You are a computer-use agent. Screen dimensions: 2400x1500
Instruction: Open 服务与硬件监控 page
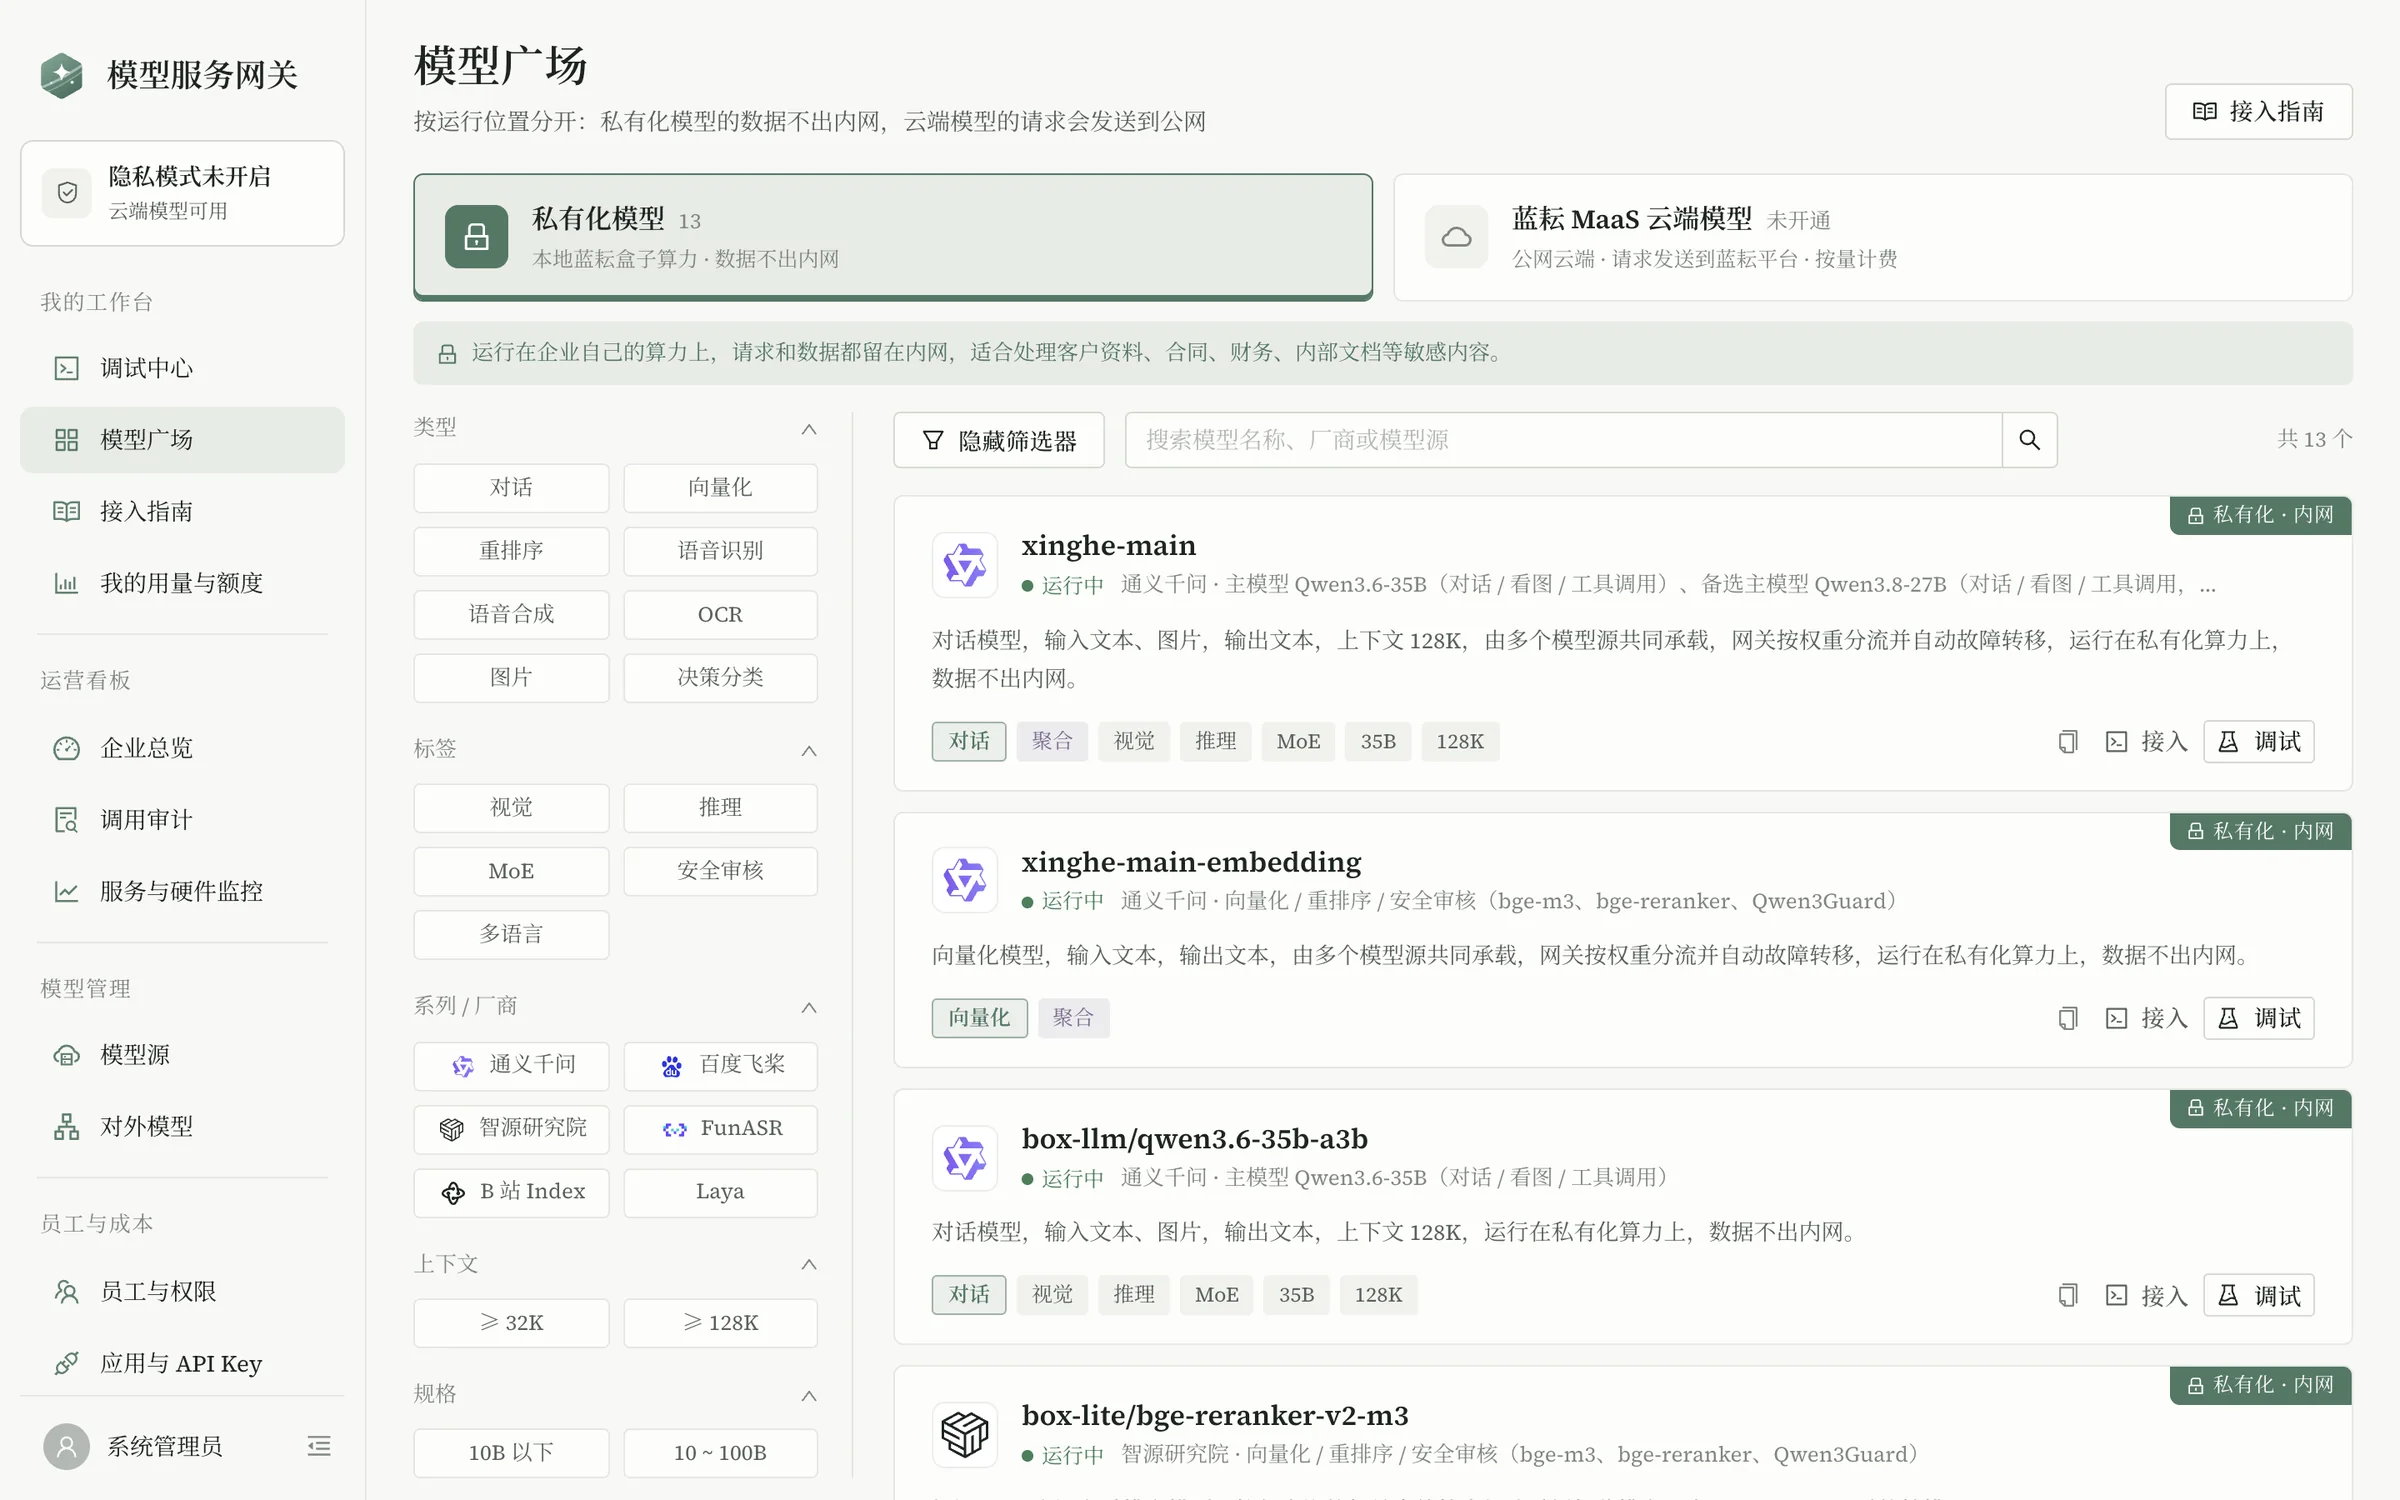182,891
